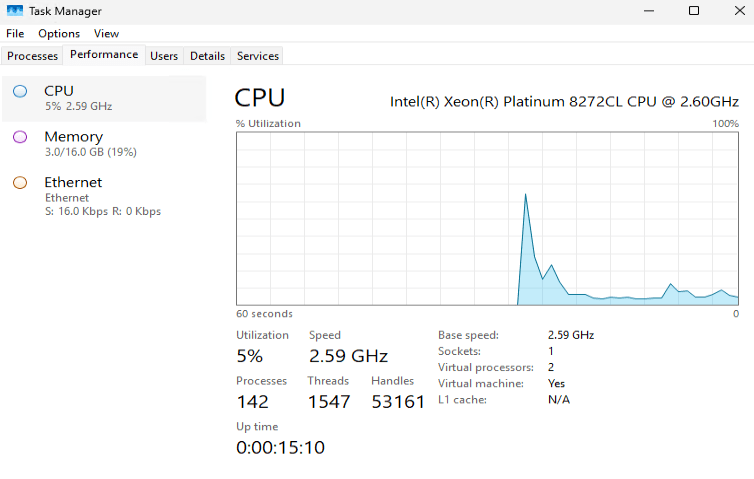Click the Task Manager app icon in title bar

[15, 11]
